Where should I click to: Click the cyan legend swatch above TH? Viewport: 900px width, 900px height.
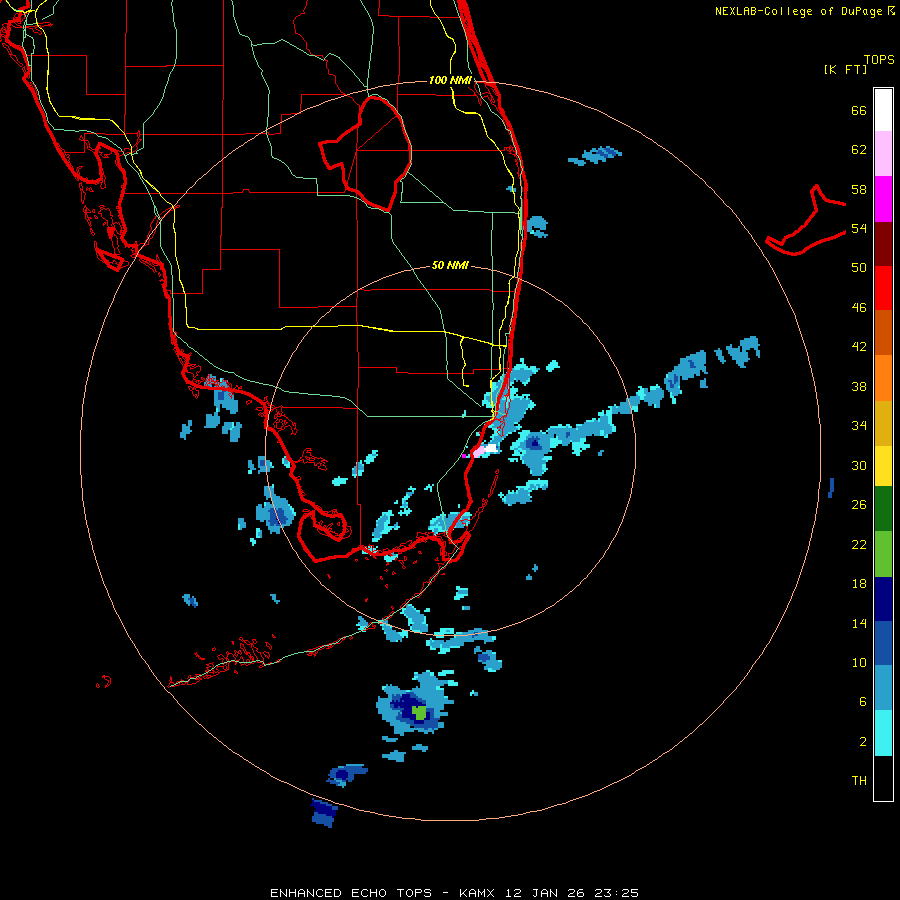point(883,733)
